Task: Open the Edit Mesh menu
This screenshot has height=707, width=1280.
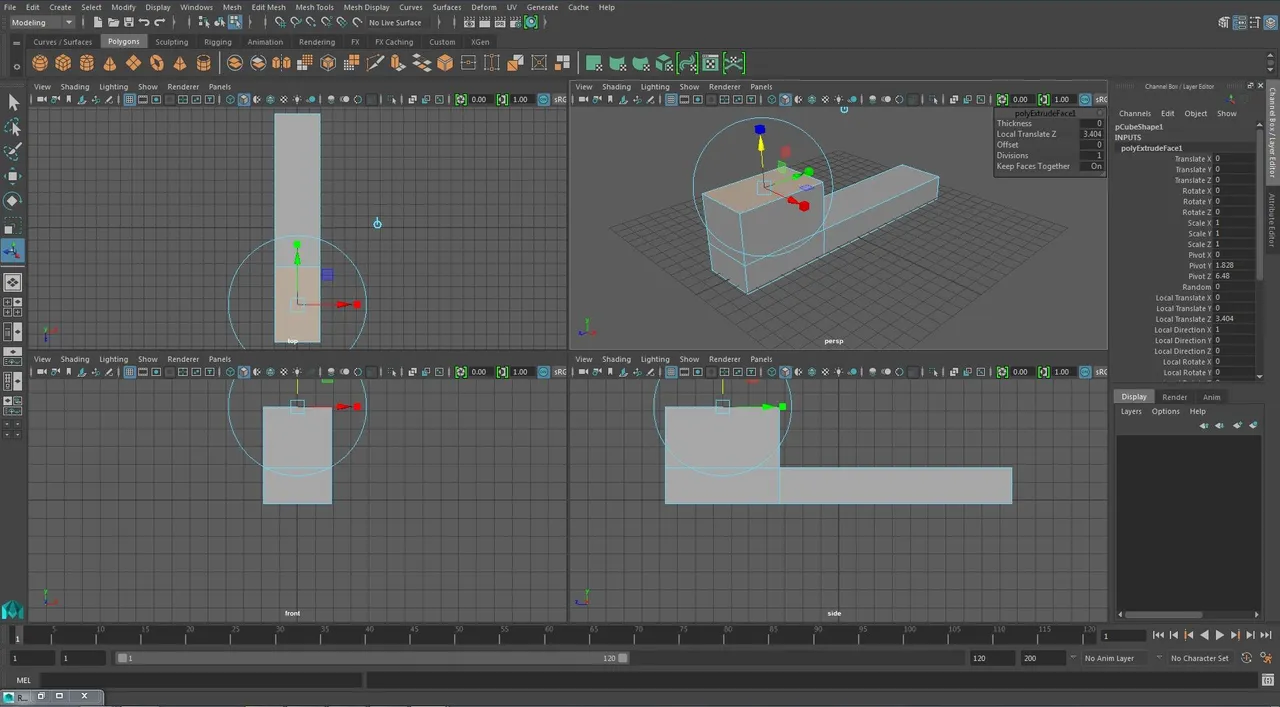Action: click(268, 7)
